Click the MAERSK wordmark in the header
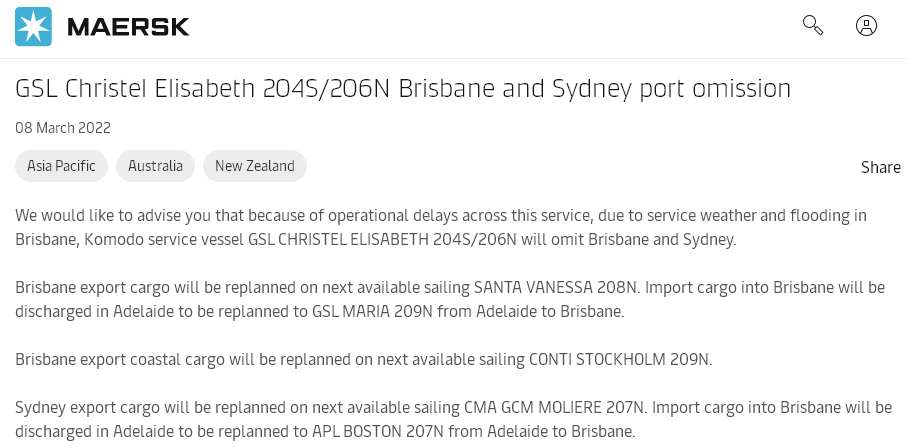This screenshot has height=448, width=908. coord(128,27)
